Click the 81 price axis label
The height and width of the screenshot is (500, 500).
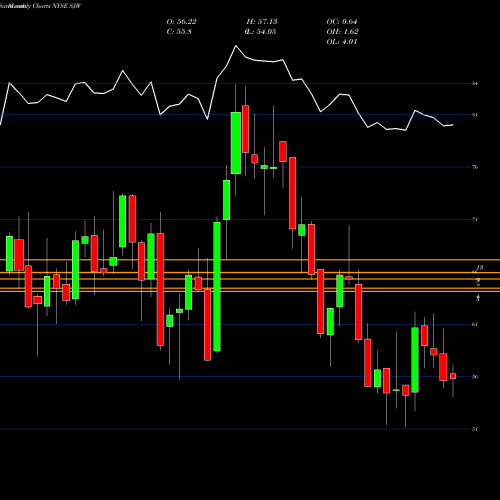475,115
